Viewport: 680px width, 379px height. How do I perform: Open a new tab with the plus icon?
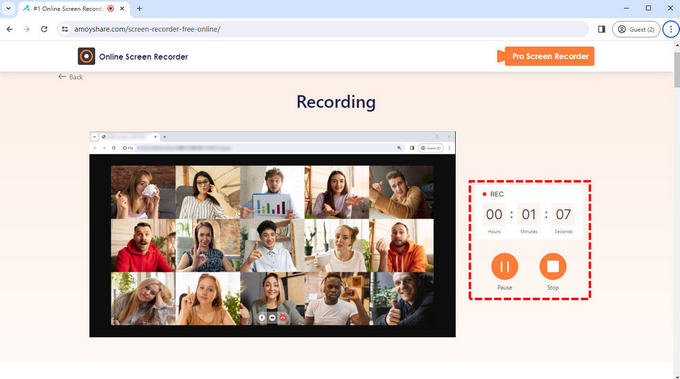(x=139, y=8)
